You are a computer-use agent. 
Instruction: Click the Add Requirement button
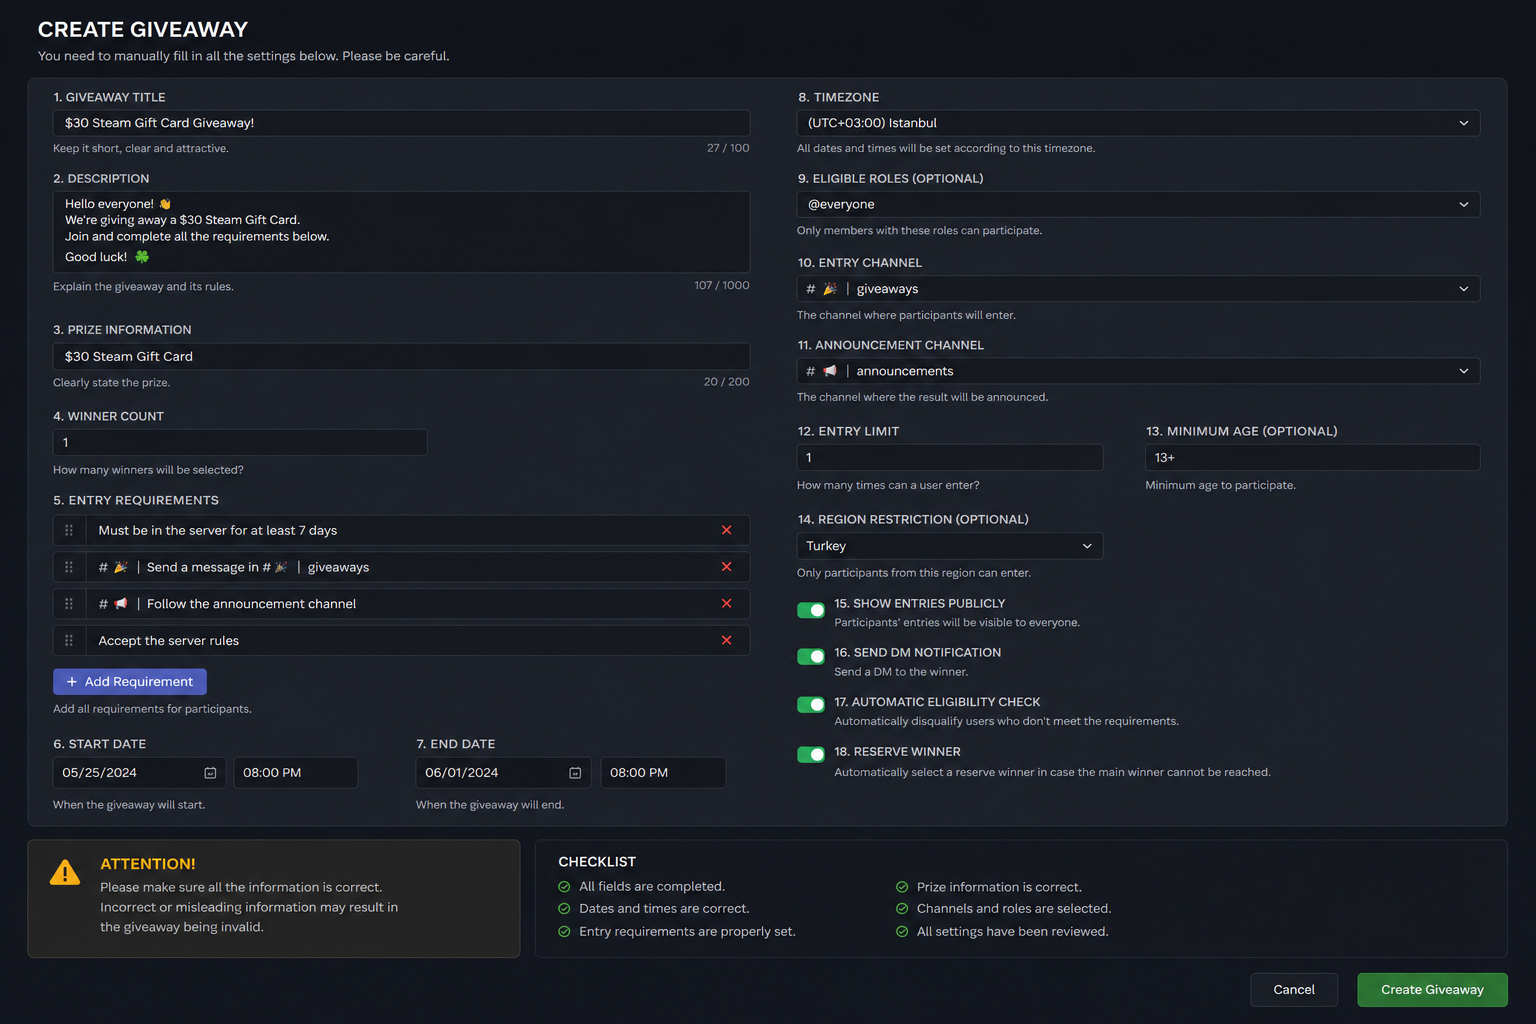[x=130, y=682]
